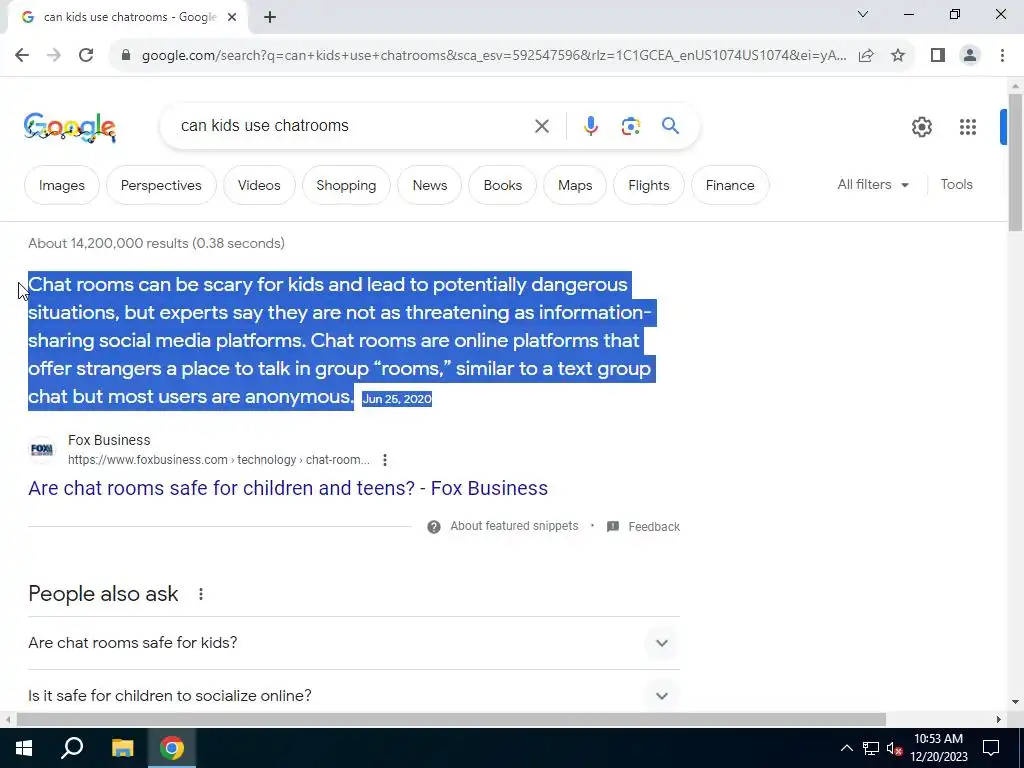1024x768 pixels.
Task: Switch to Maps results
Action: coord(575,185)
